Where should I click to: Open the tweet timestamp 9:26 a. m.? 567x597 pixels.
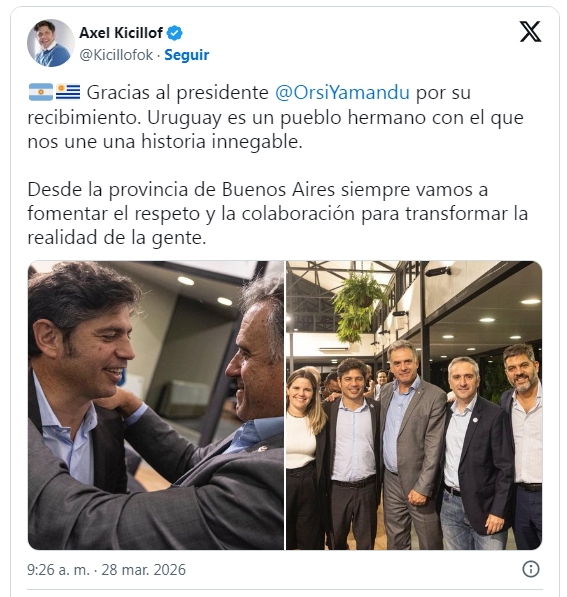pyautogui.click(x=58, y=570)
